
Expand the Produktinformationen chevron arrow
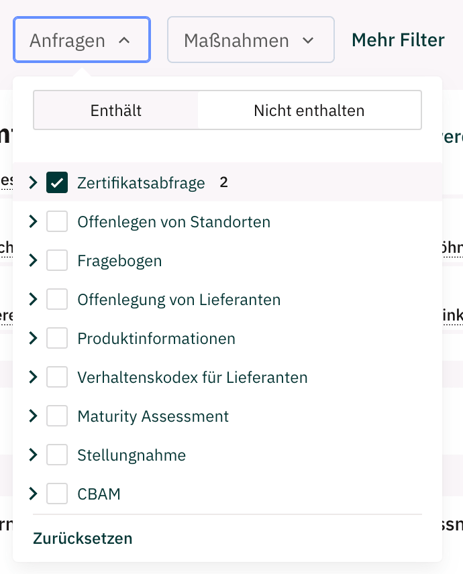pos(33,338)
